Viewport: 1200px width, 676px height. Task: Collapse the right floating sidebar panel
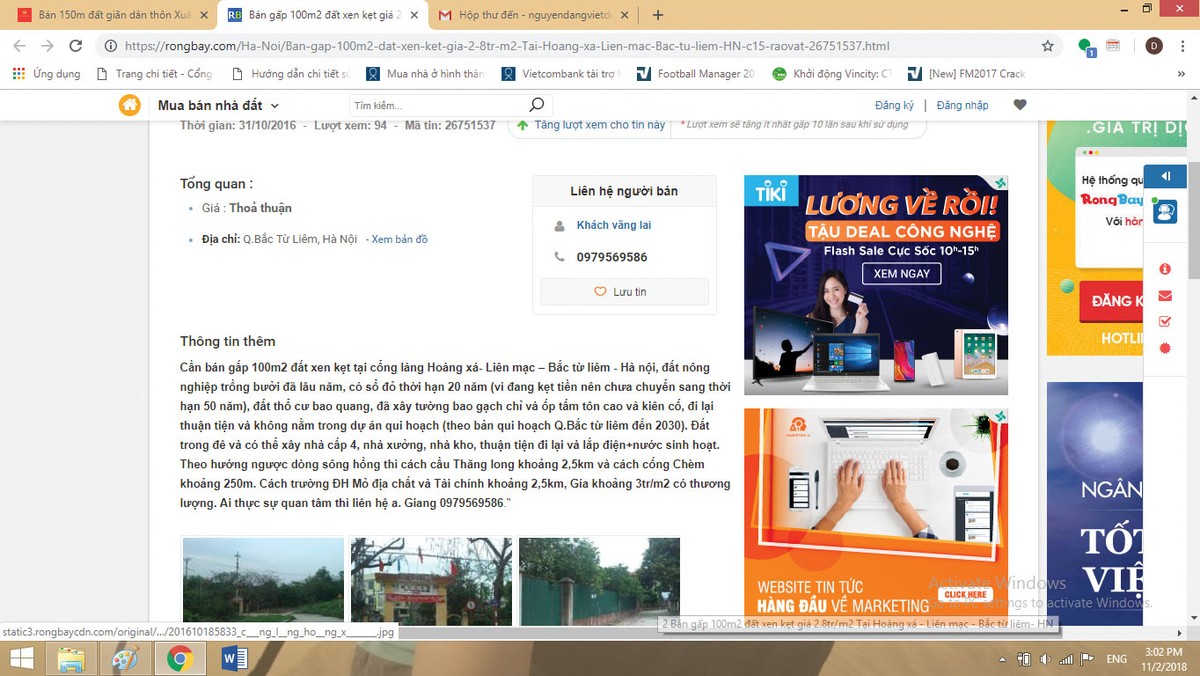click(1165, 177)
